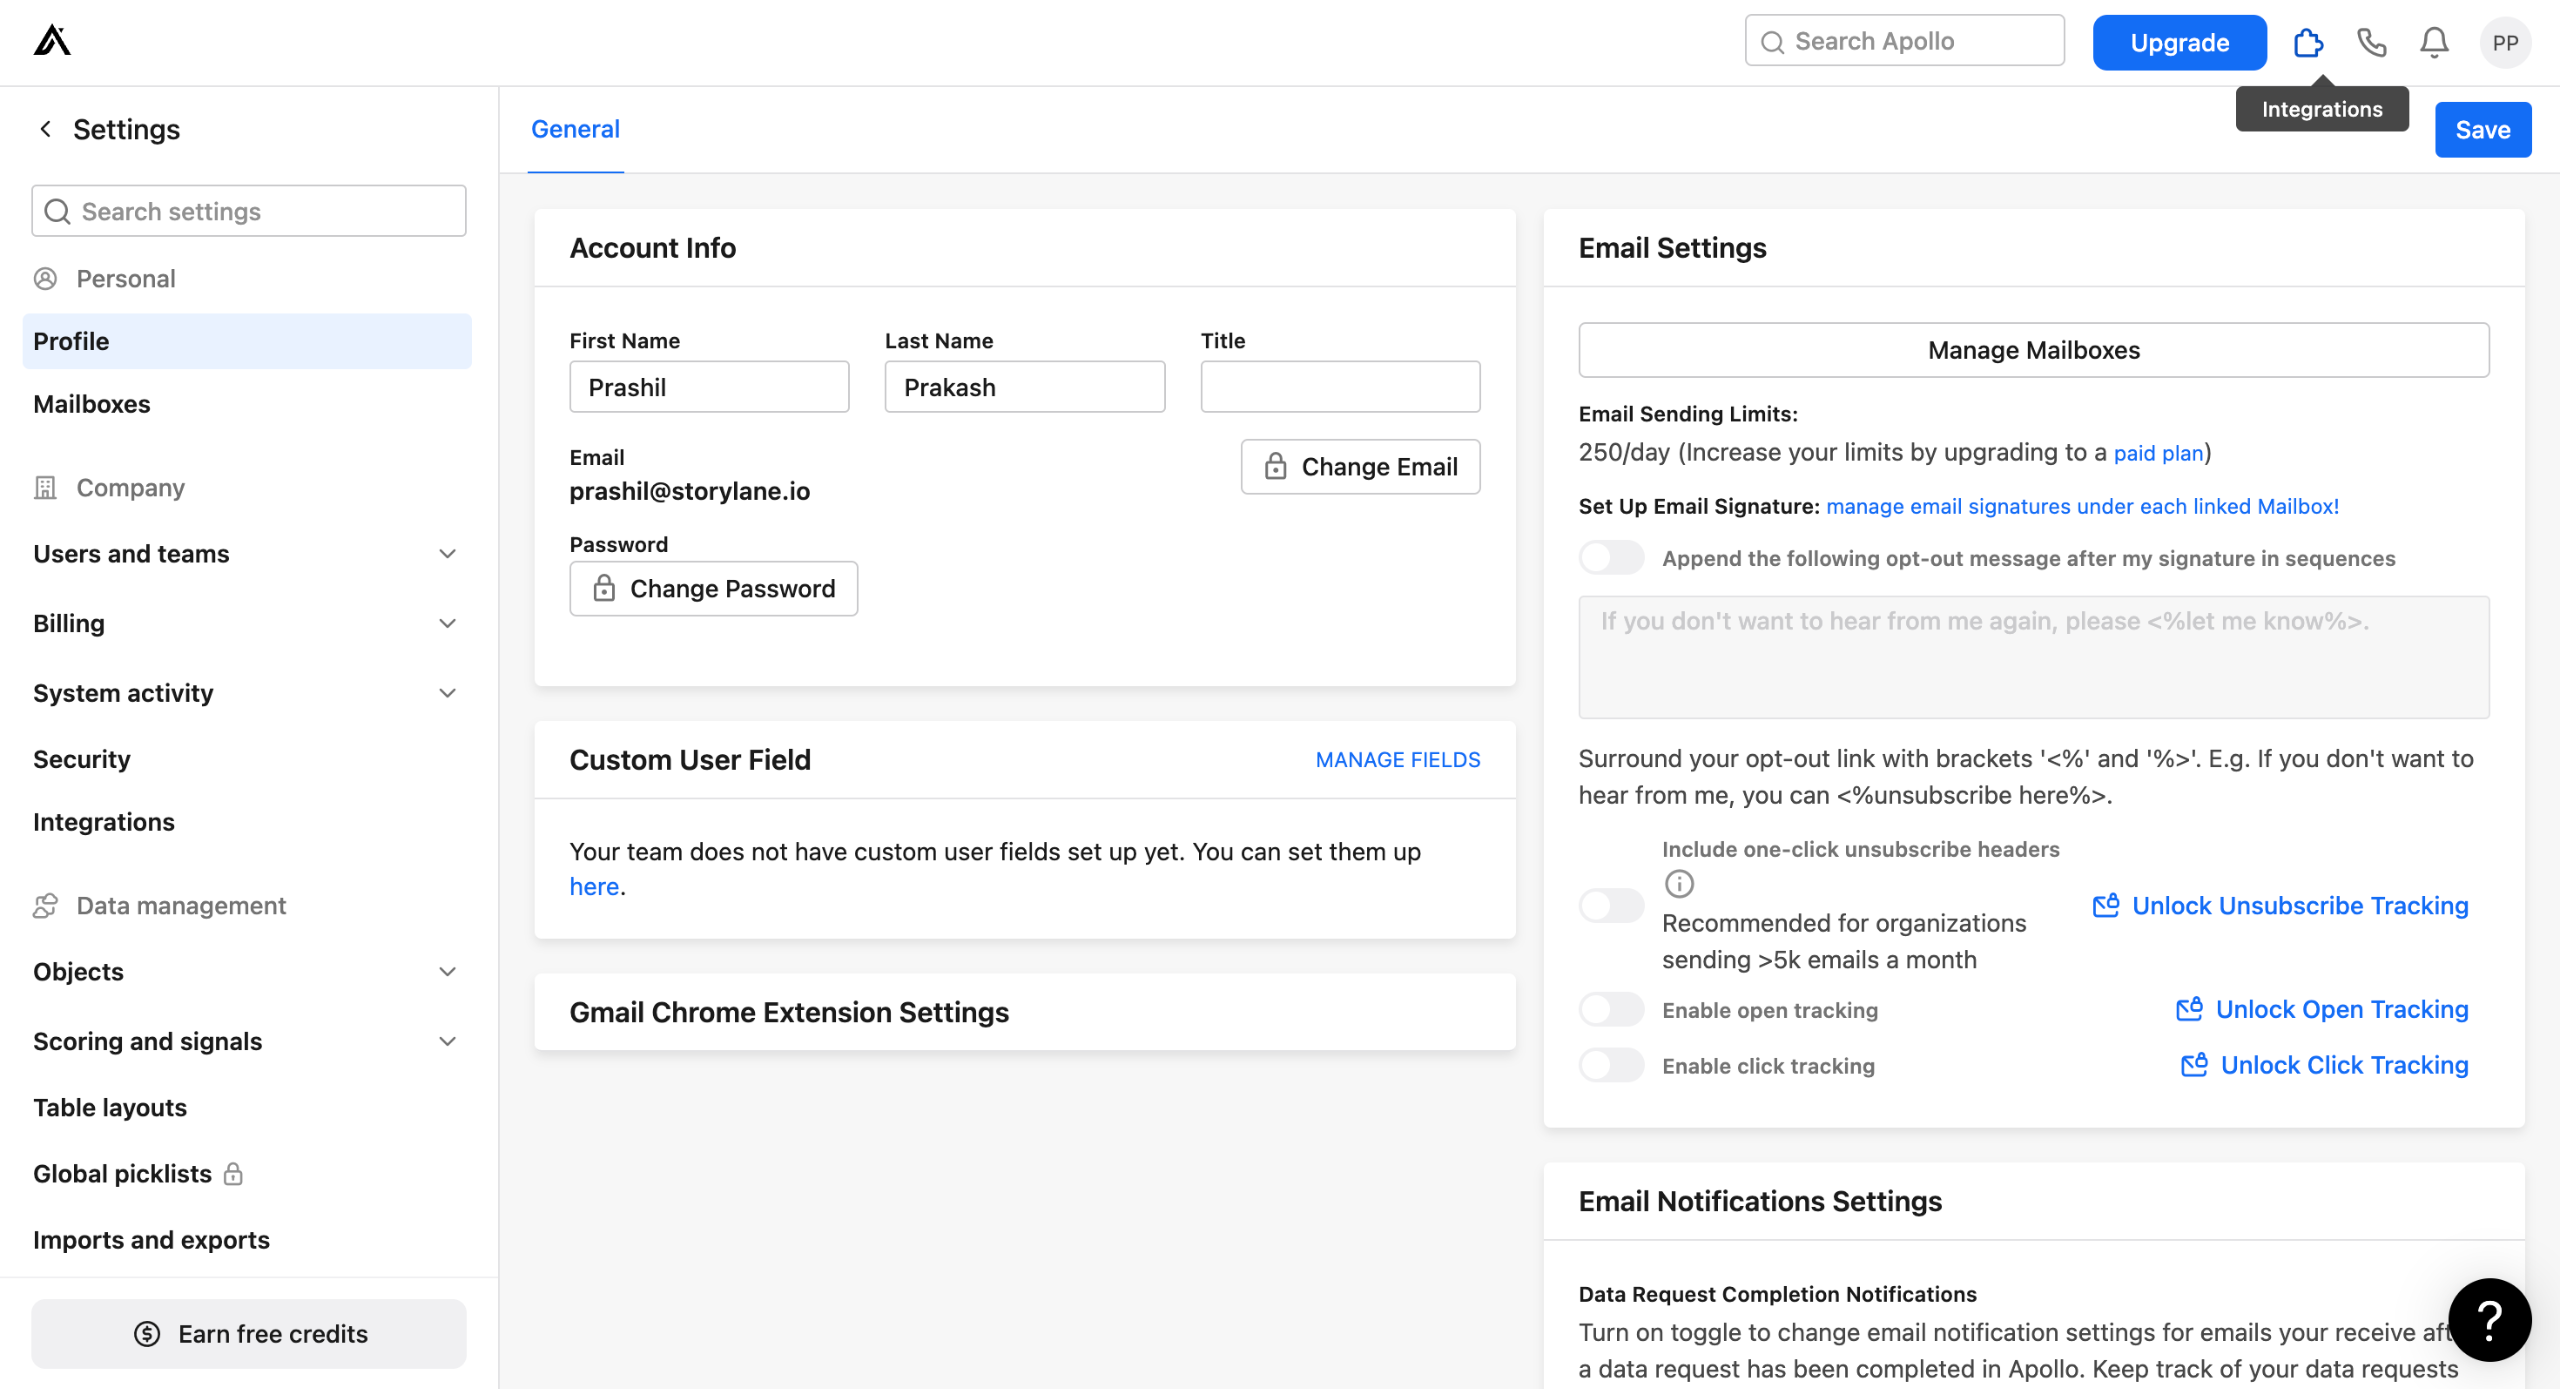Image resolution: width=2560 pixels, height=1389 pixels.
Task: Enable open tracking toggle
Action: point(1611,1010)
